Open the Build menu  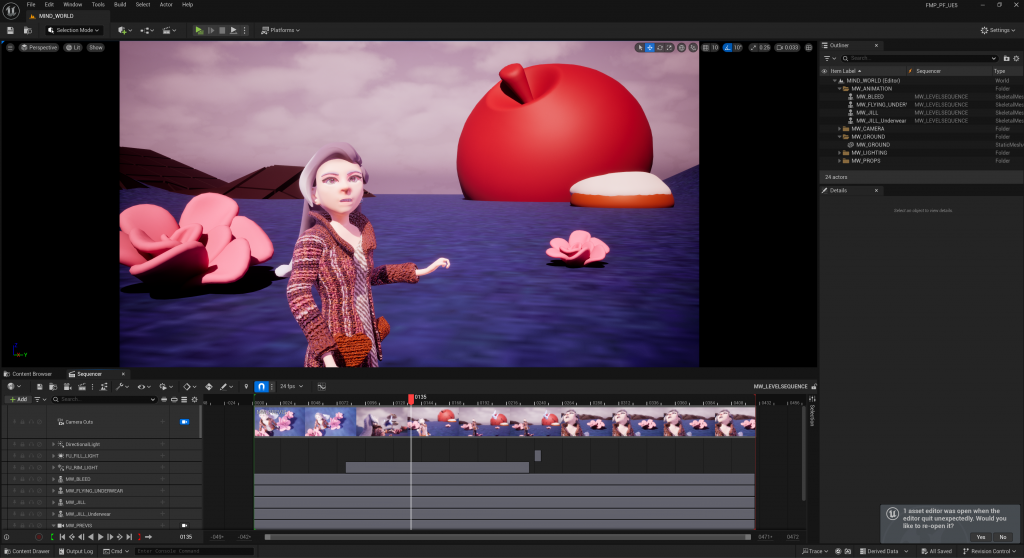coord(119,5)
